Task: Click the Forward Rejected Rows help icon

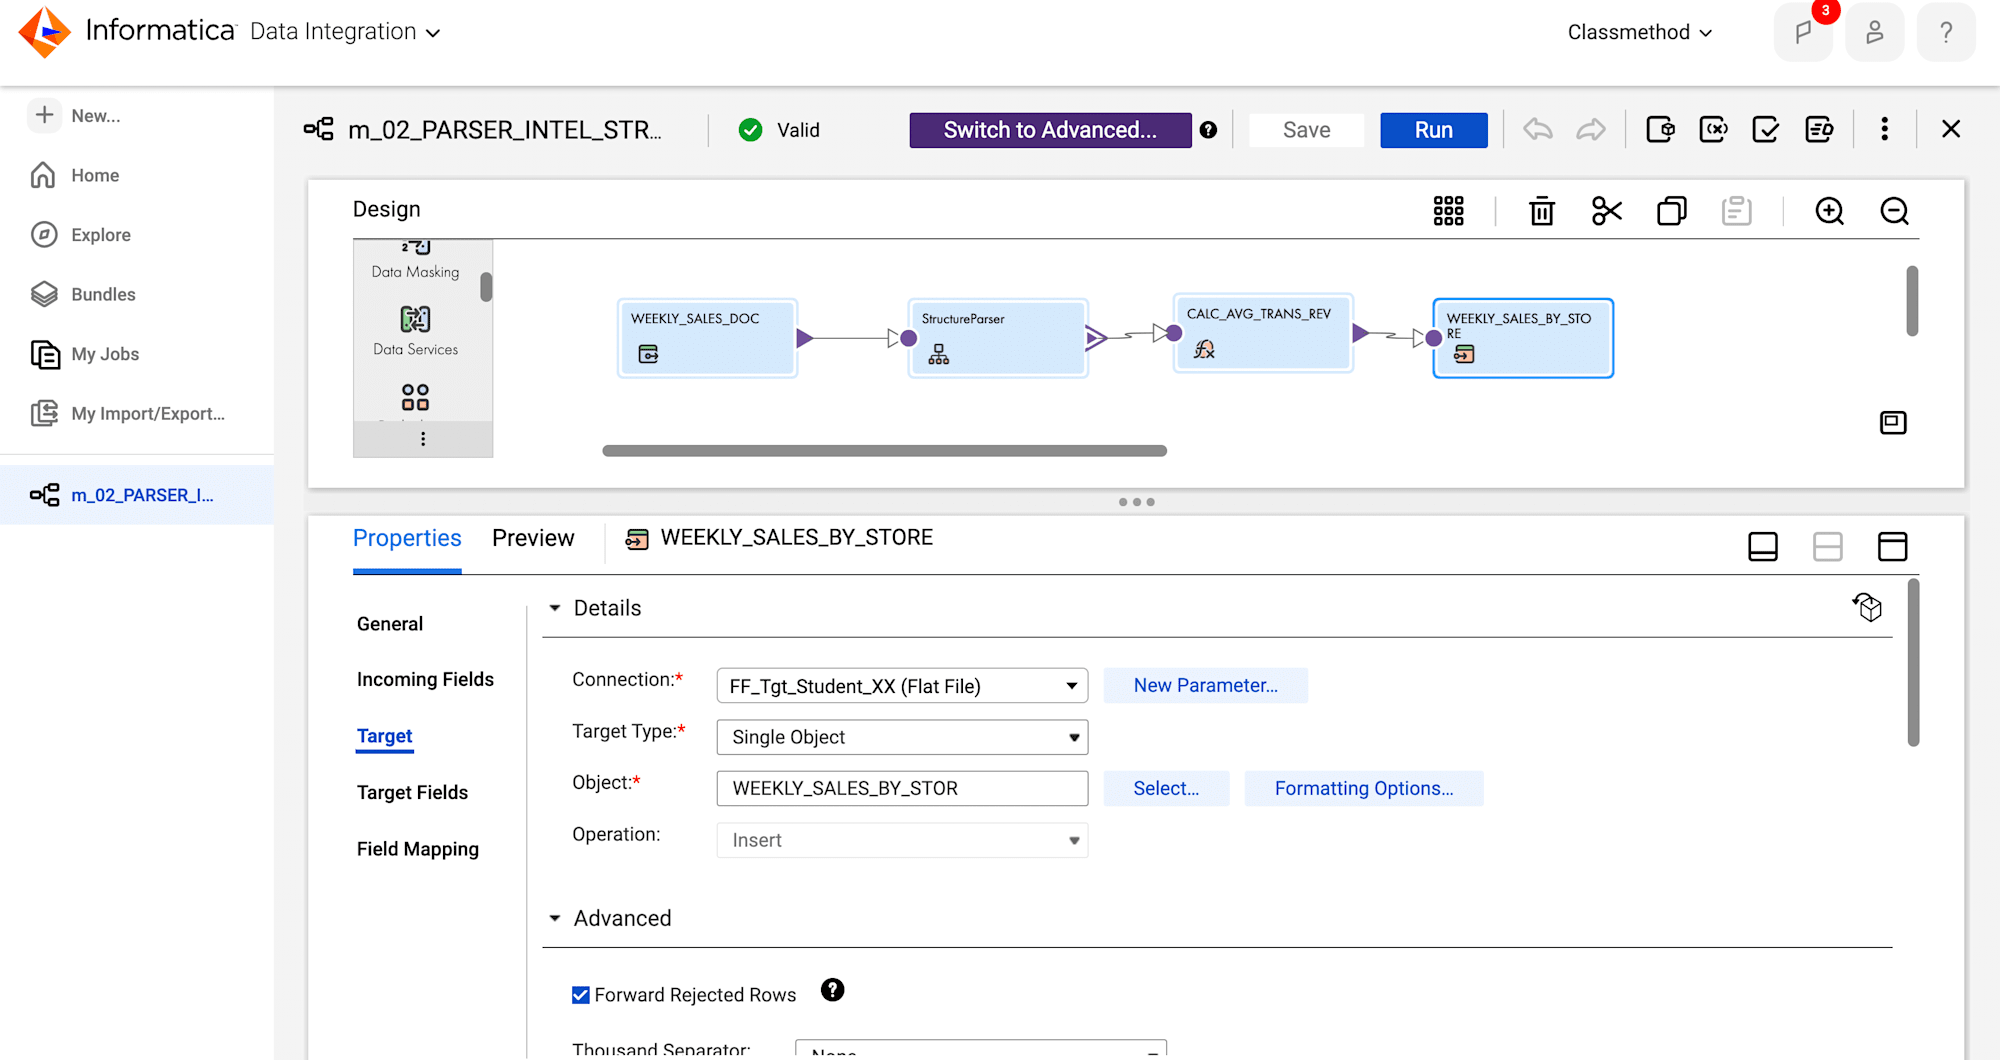Action: point(832,990)
